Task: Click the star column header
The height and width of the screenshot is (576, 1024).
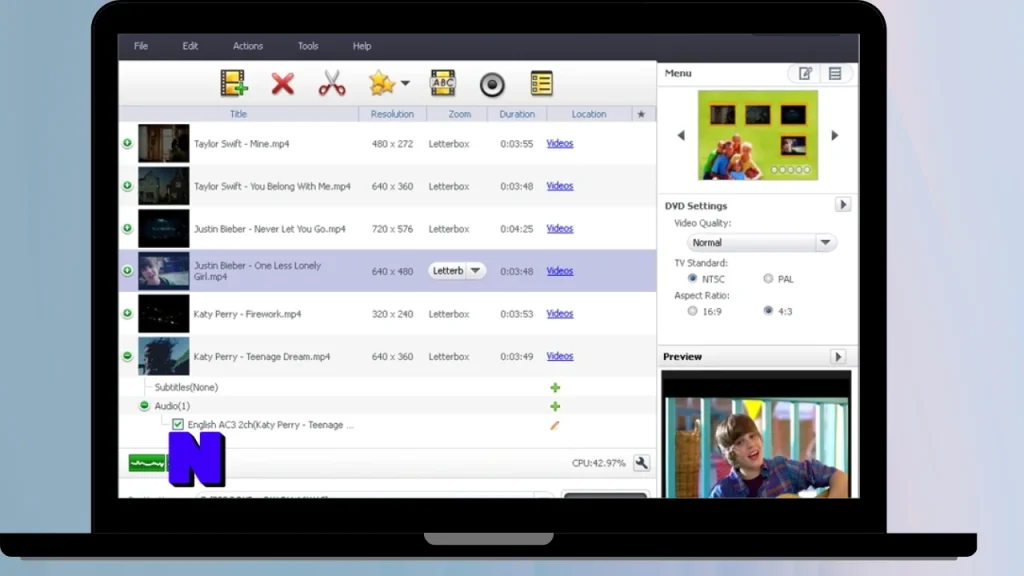Action: (x=641, y=114)
